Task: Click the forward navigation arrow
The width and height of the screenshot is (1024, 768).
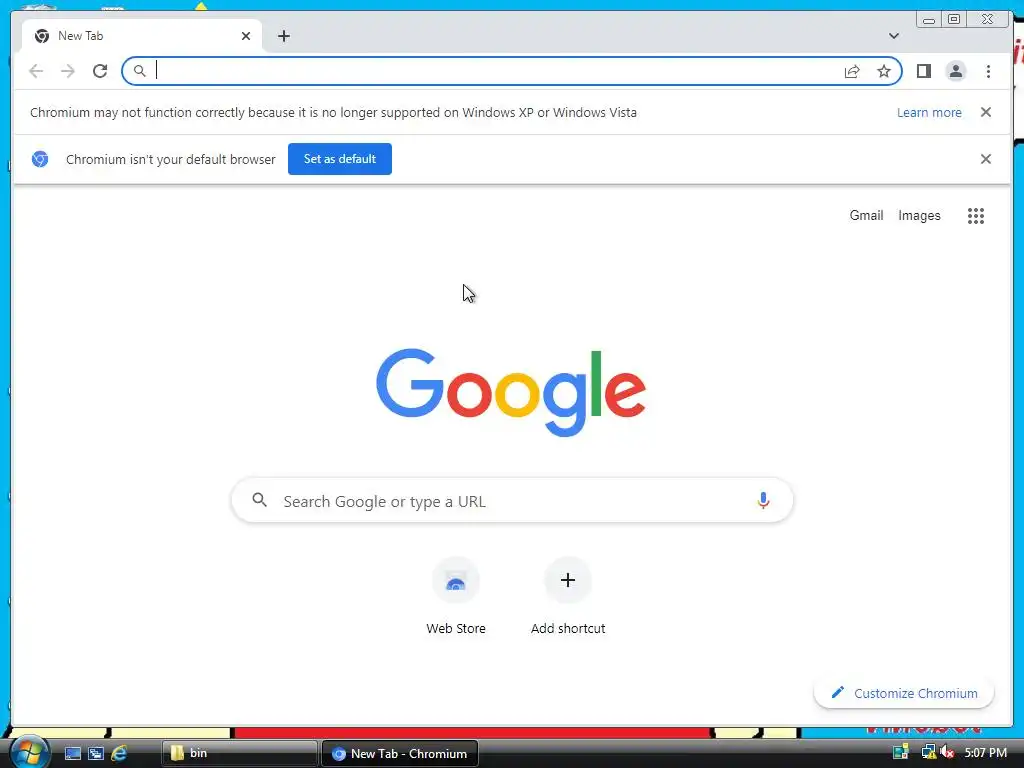Action: 68,71
